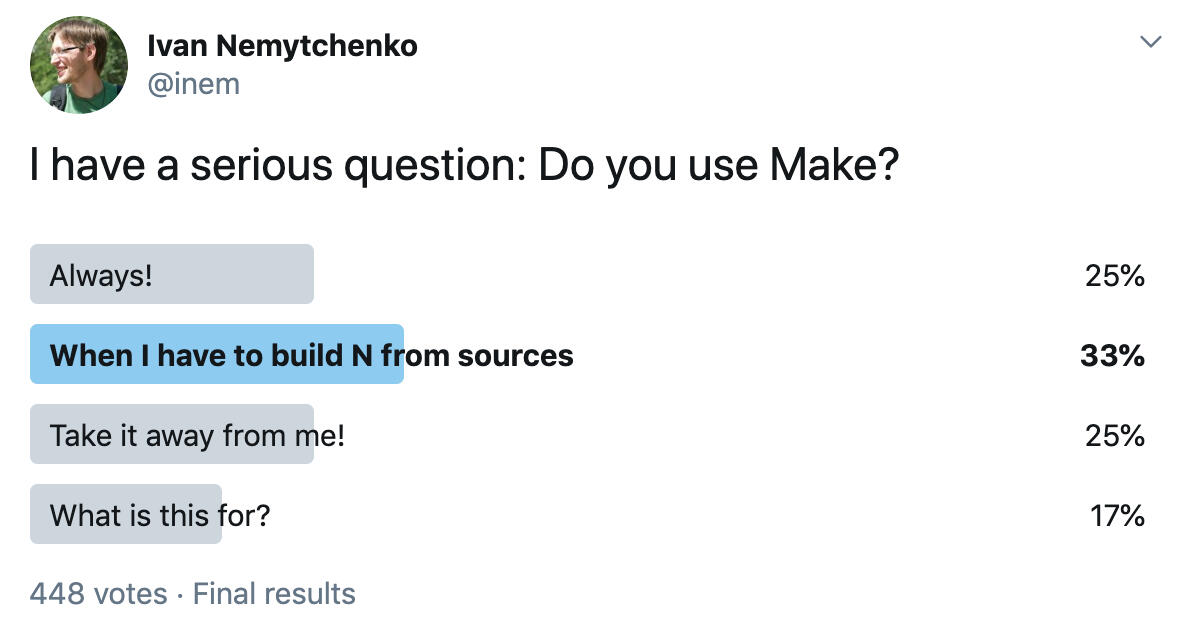1192x632 pixels.
Task: Expand the tweet options chevron
Action: [1151, 42]
